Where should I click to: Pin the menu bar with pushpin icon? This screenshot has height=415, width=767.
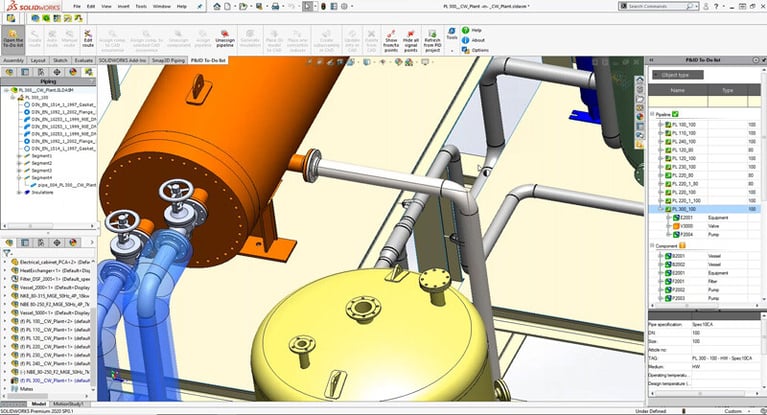(200, 6)
